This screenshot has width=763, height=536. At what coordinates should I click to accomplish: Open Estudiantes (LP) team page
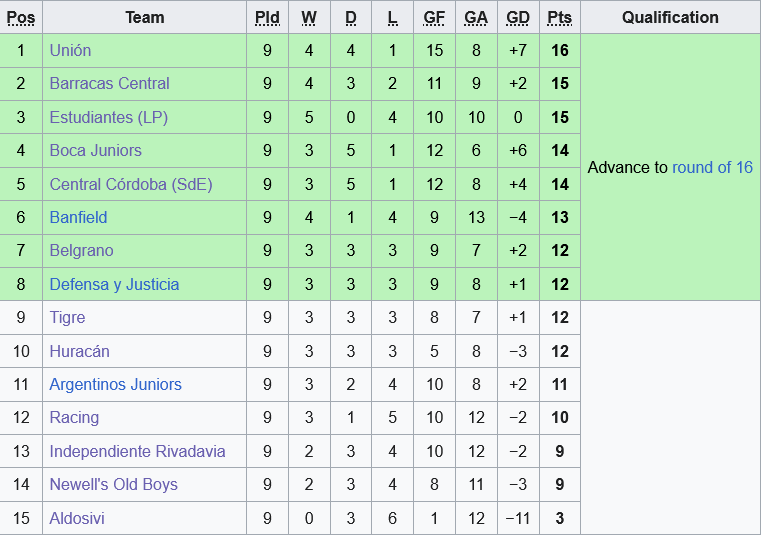[108, 117]
